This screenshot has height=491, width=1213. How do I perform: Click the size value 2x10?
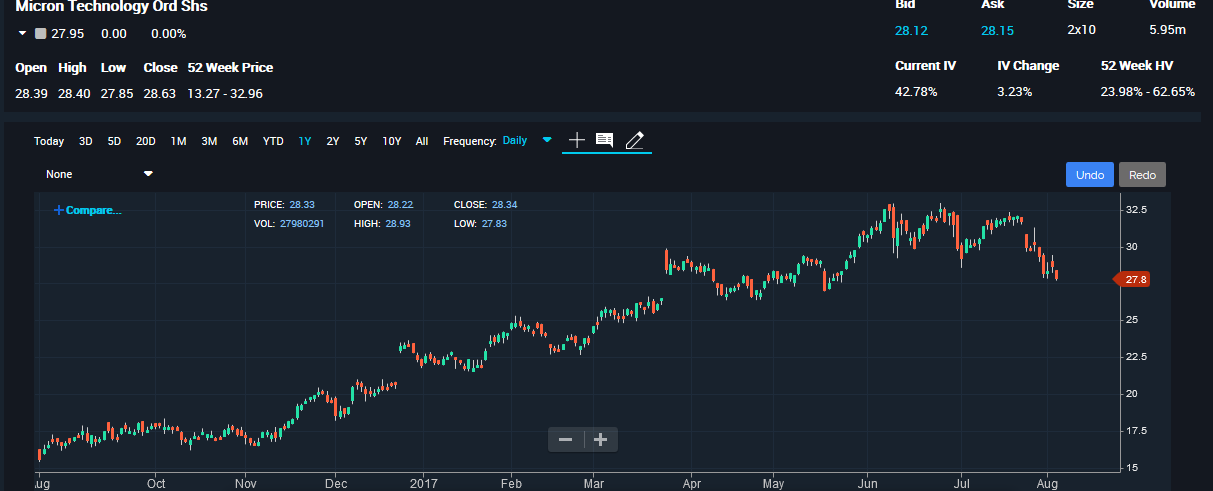click(1081, 30)
